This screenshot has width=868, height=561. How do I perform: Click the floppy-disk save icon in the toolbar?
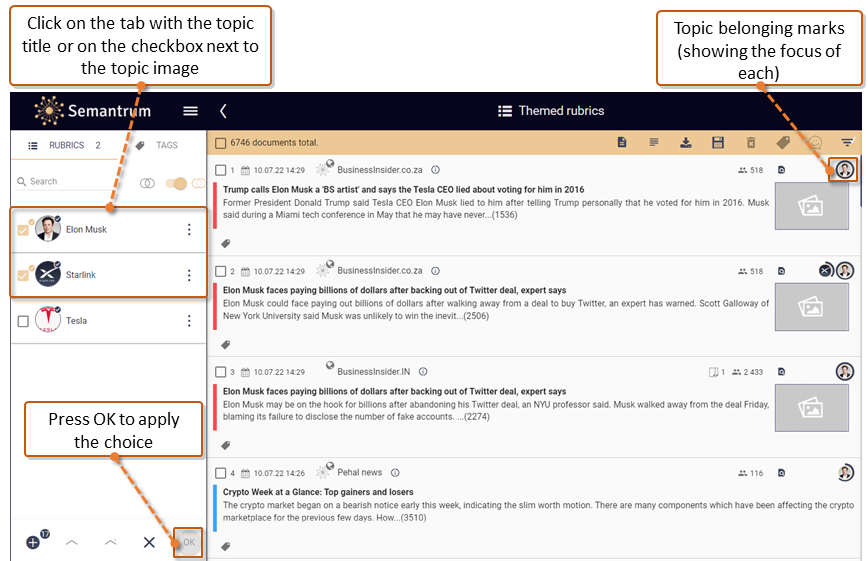(718, 143)
